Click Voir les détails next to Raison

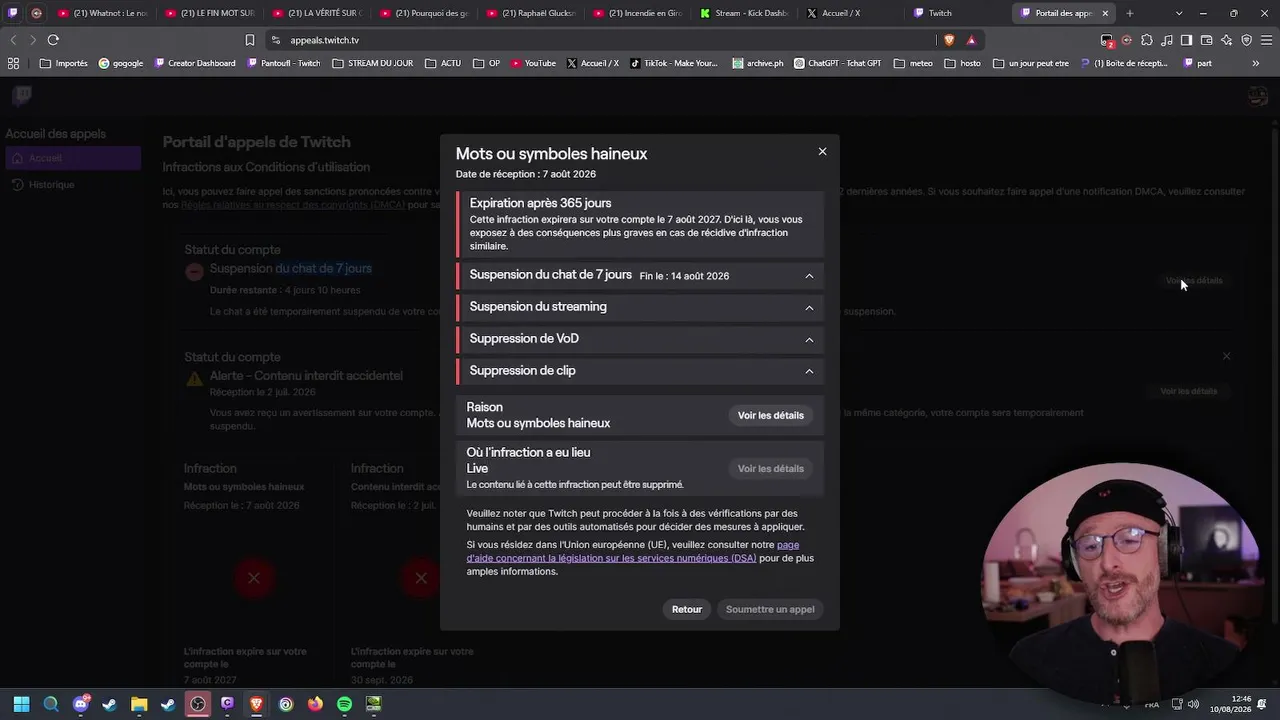coord(770,415)
